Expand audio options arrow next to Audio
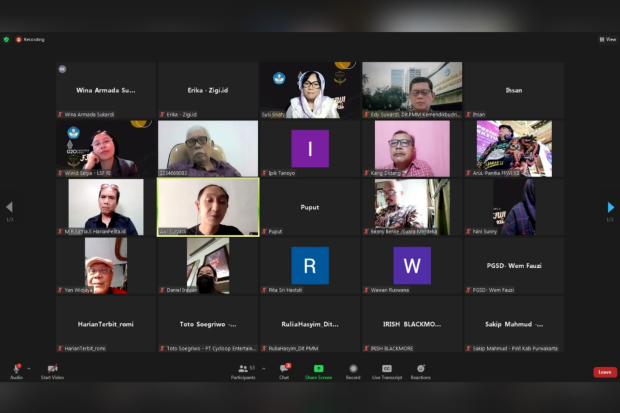620x413 pixels. [29, 368]
